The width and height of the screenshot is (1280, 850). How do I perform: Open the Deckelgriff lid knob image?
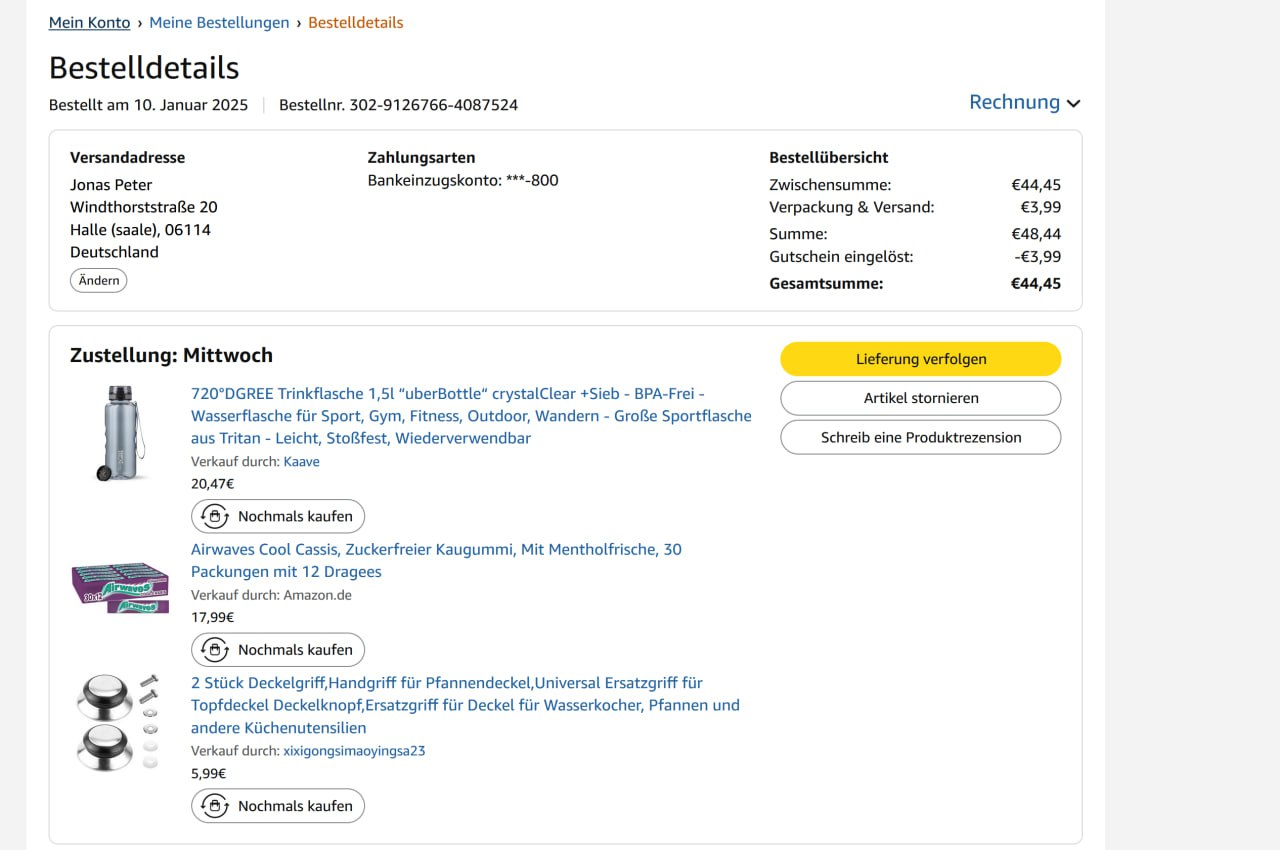(x=118, y=721)
